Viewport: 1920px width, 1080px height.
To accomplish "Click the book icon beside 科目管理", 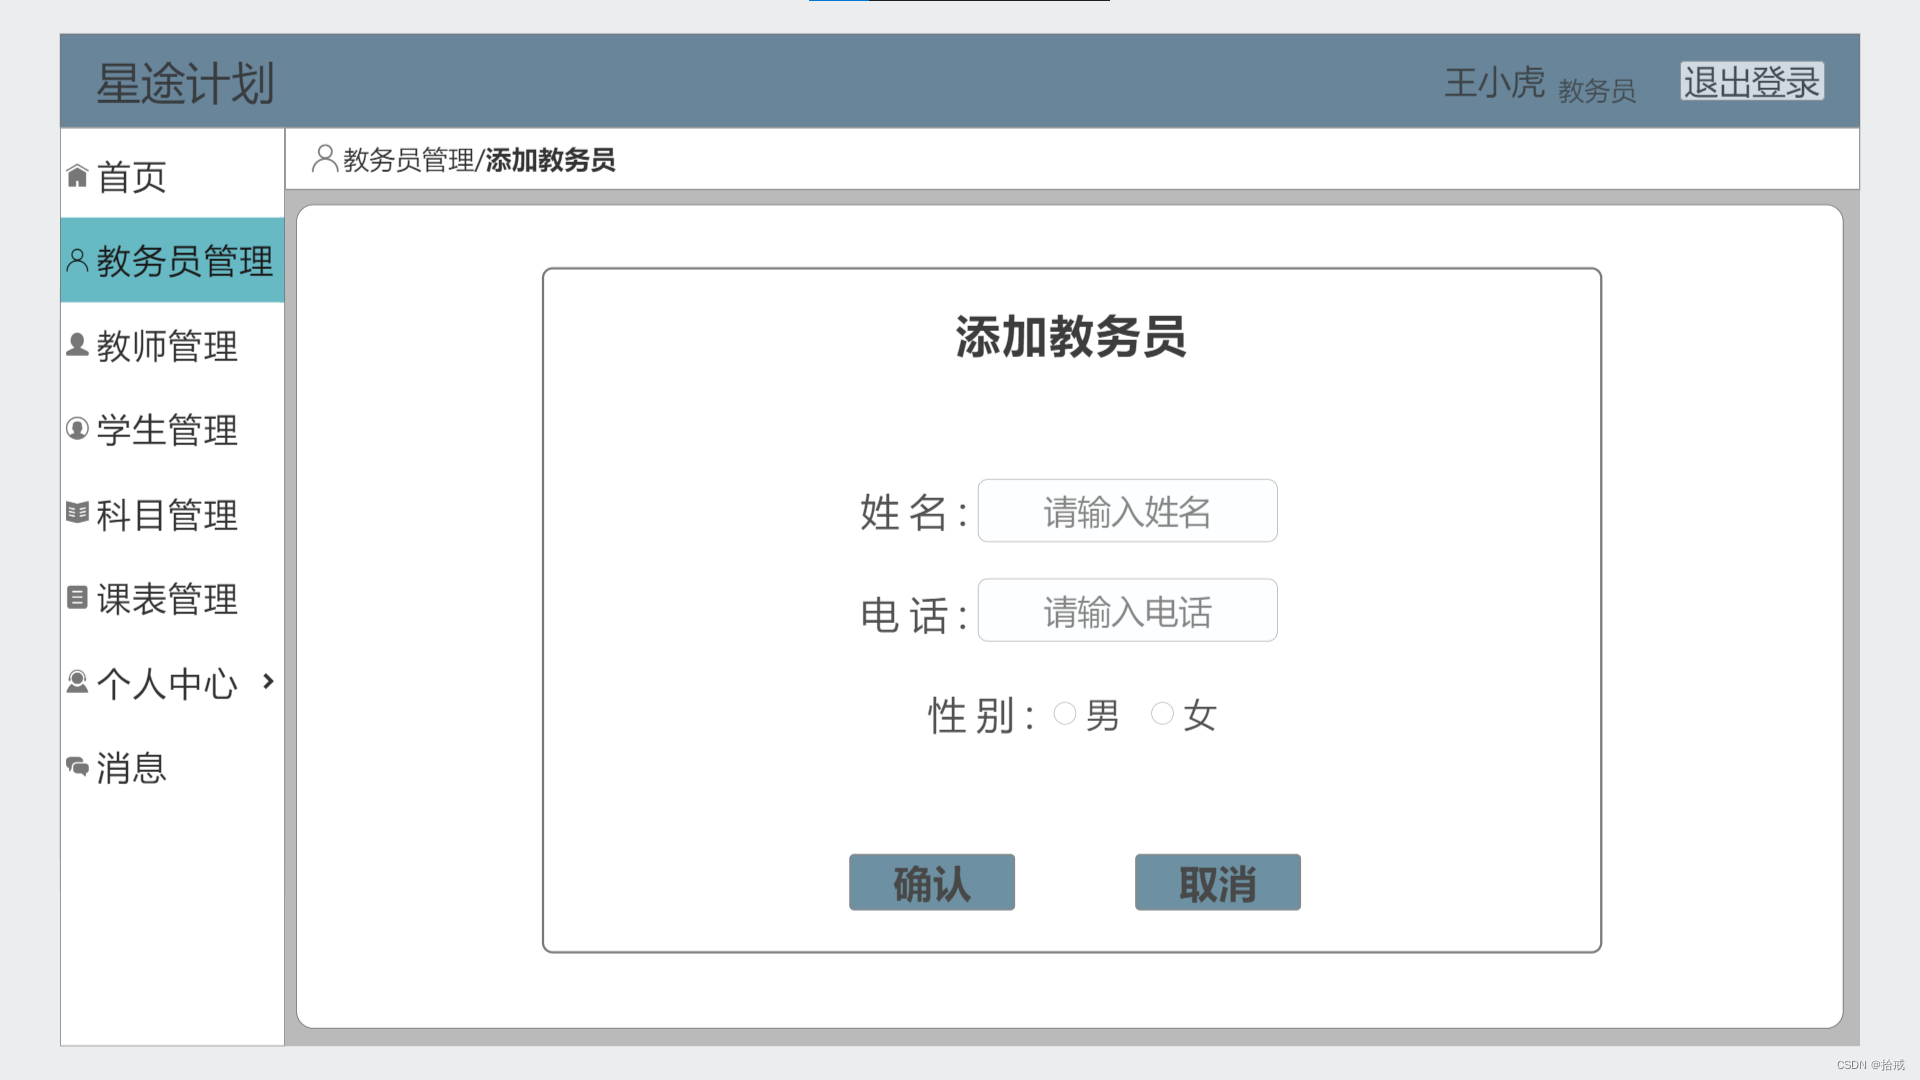I will click(77, 513).
